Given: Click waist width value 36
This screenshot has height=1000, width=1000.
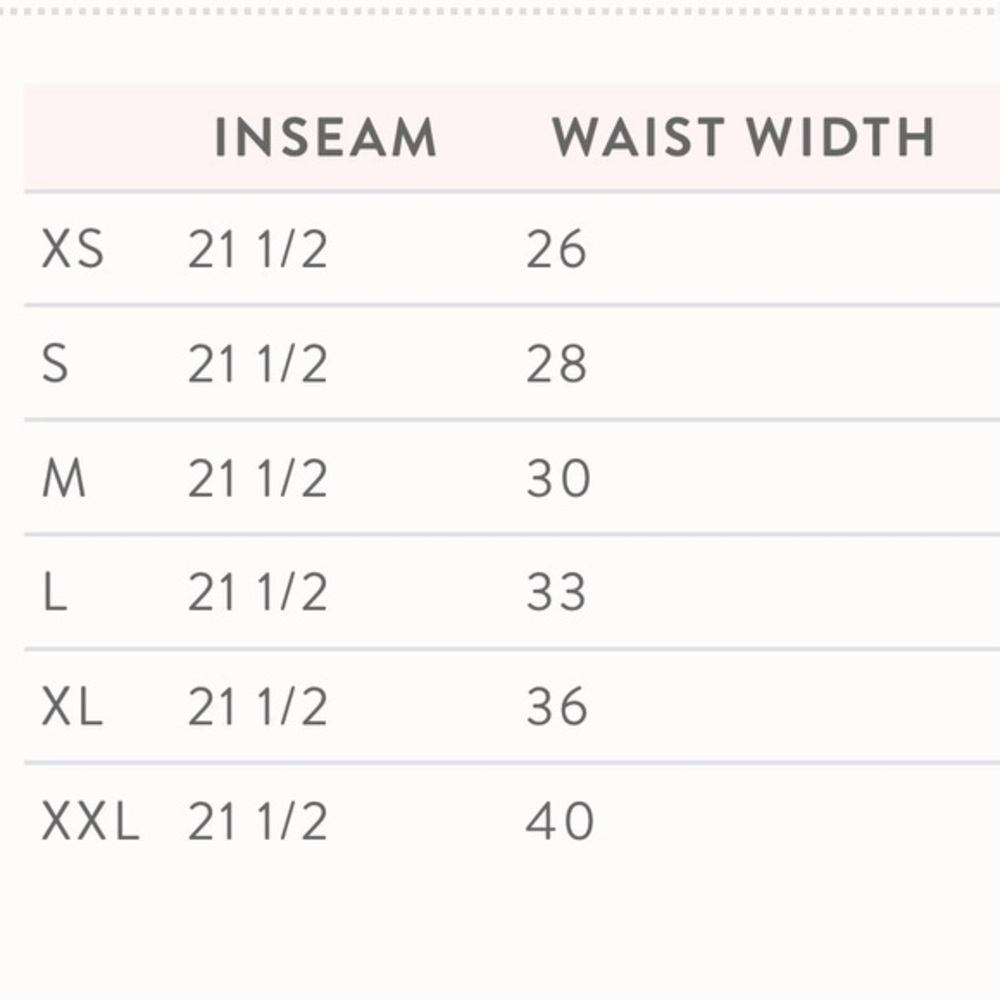Looking at the screenshot, I should click(x=556, y=707).
